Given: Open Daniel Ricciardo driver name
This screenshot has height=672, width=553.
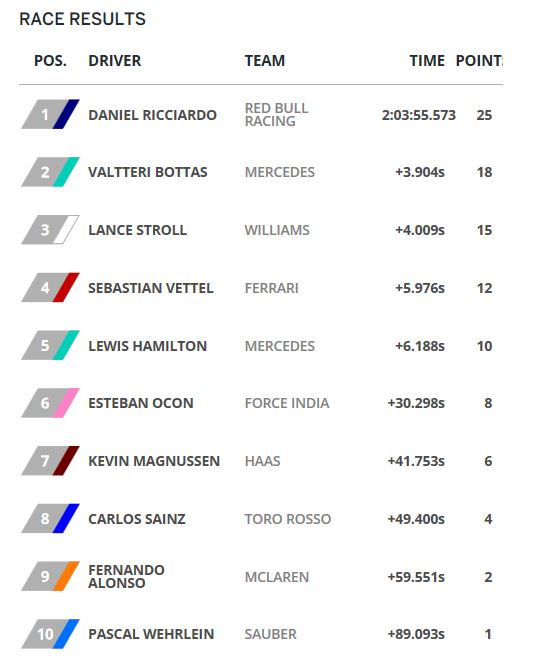Looking at the screenshot, I should 152,115.
